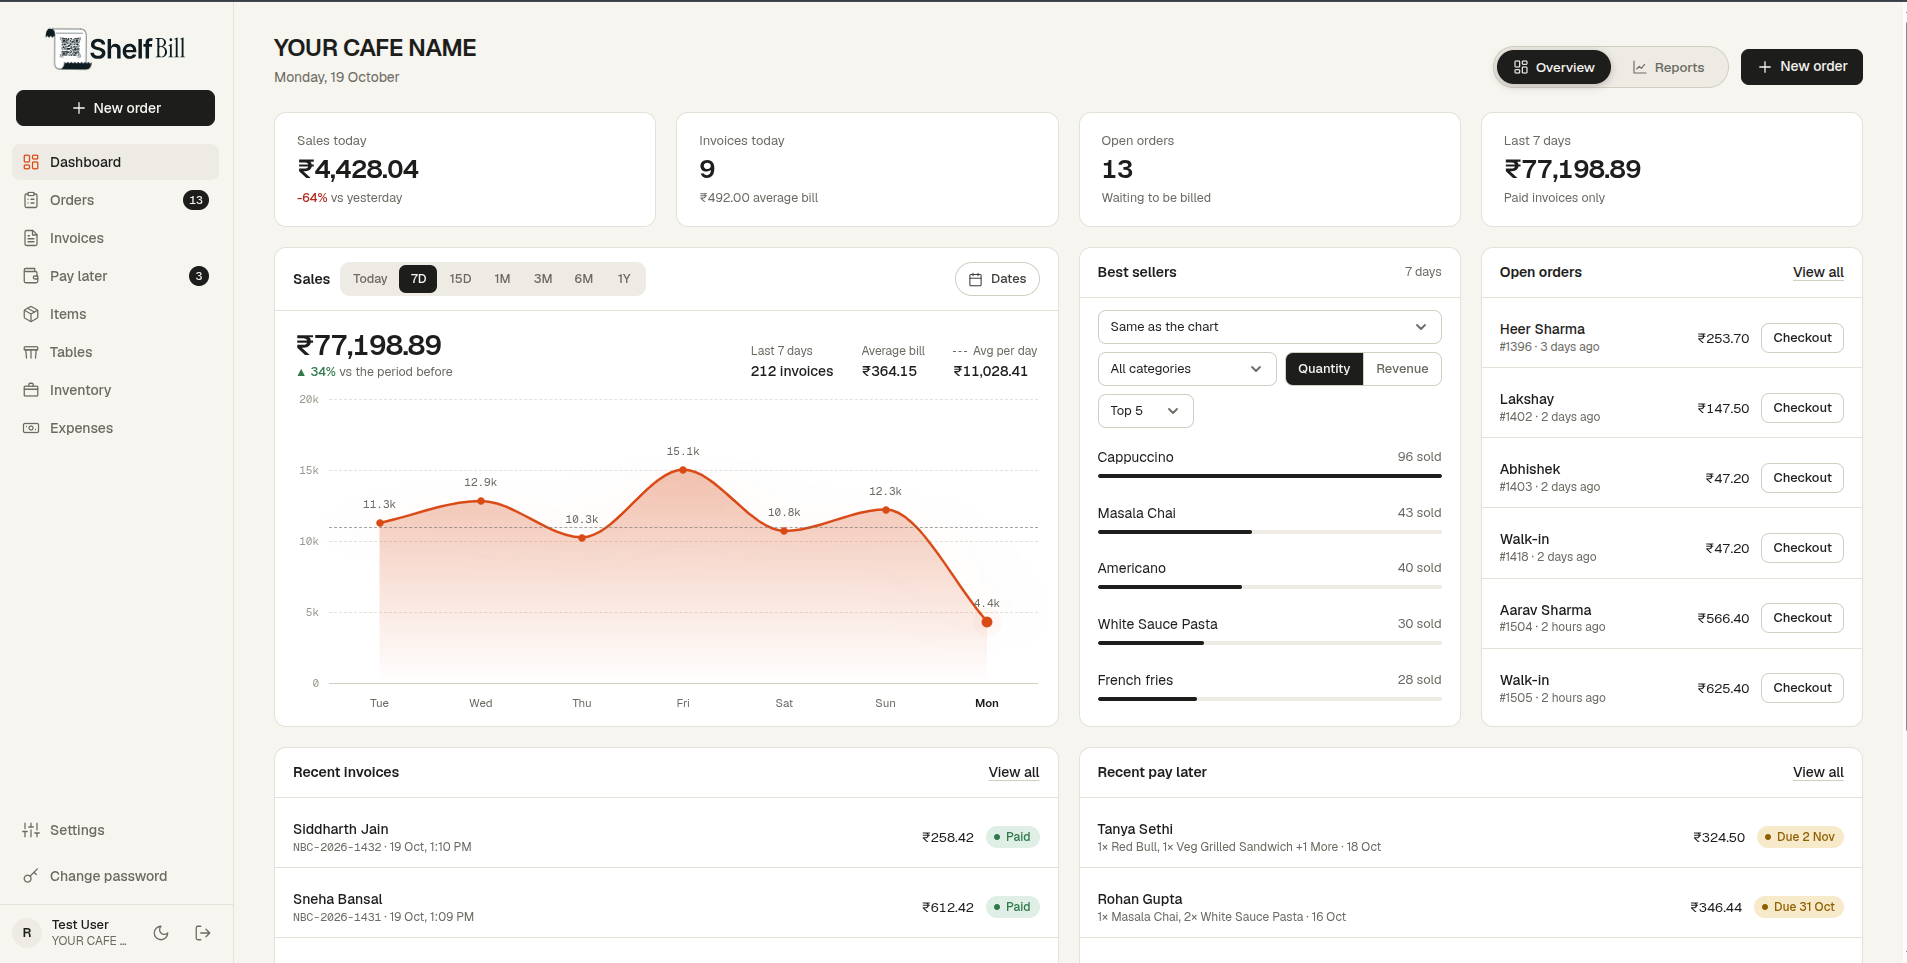Open Siddharth Jain's recent invoice row
Screen dimensions: 1907x963
(666, 837)
